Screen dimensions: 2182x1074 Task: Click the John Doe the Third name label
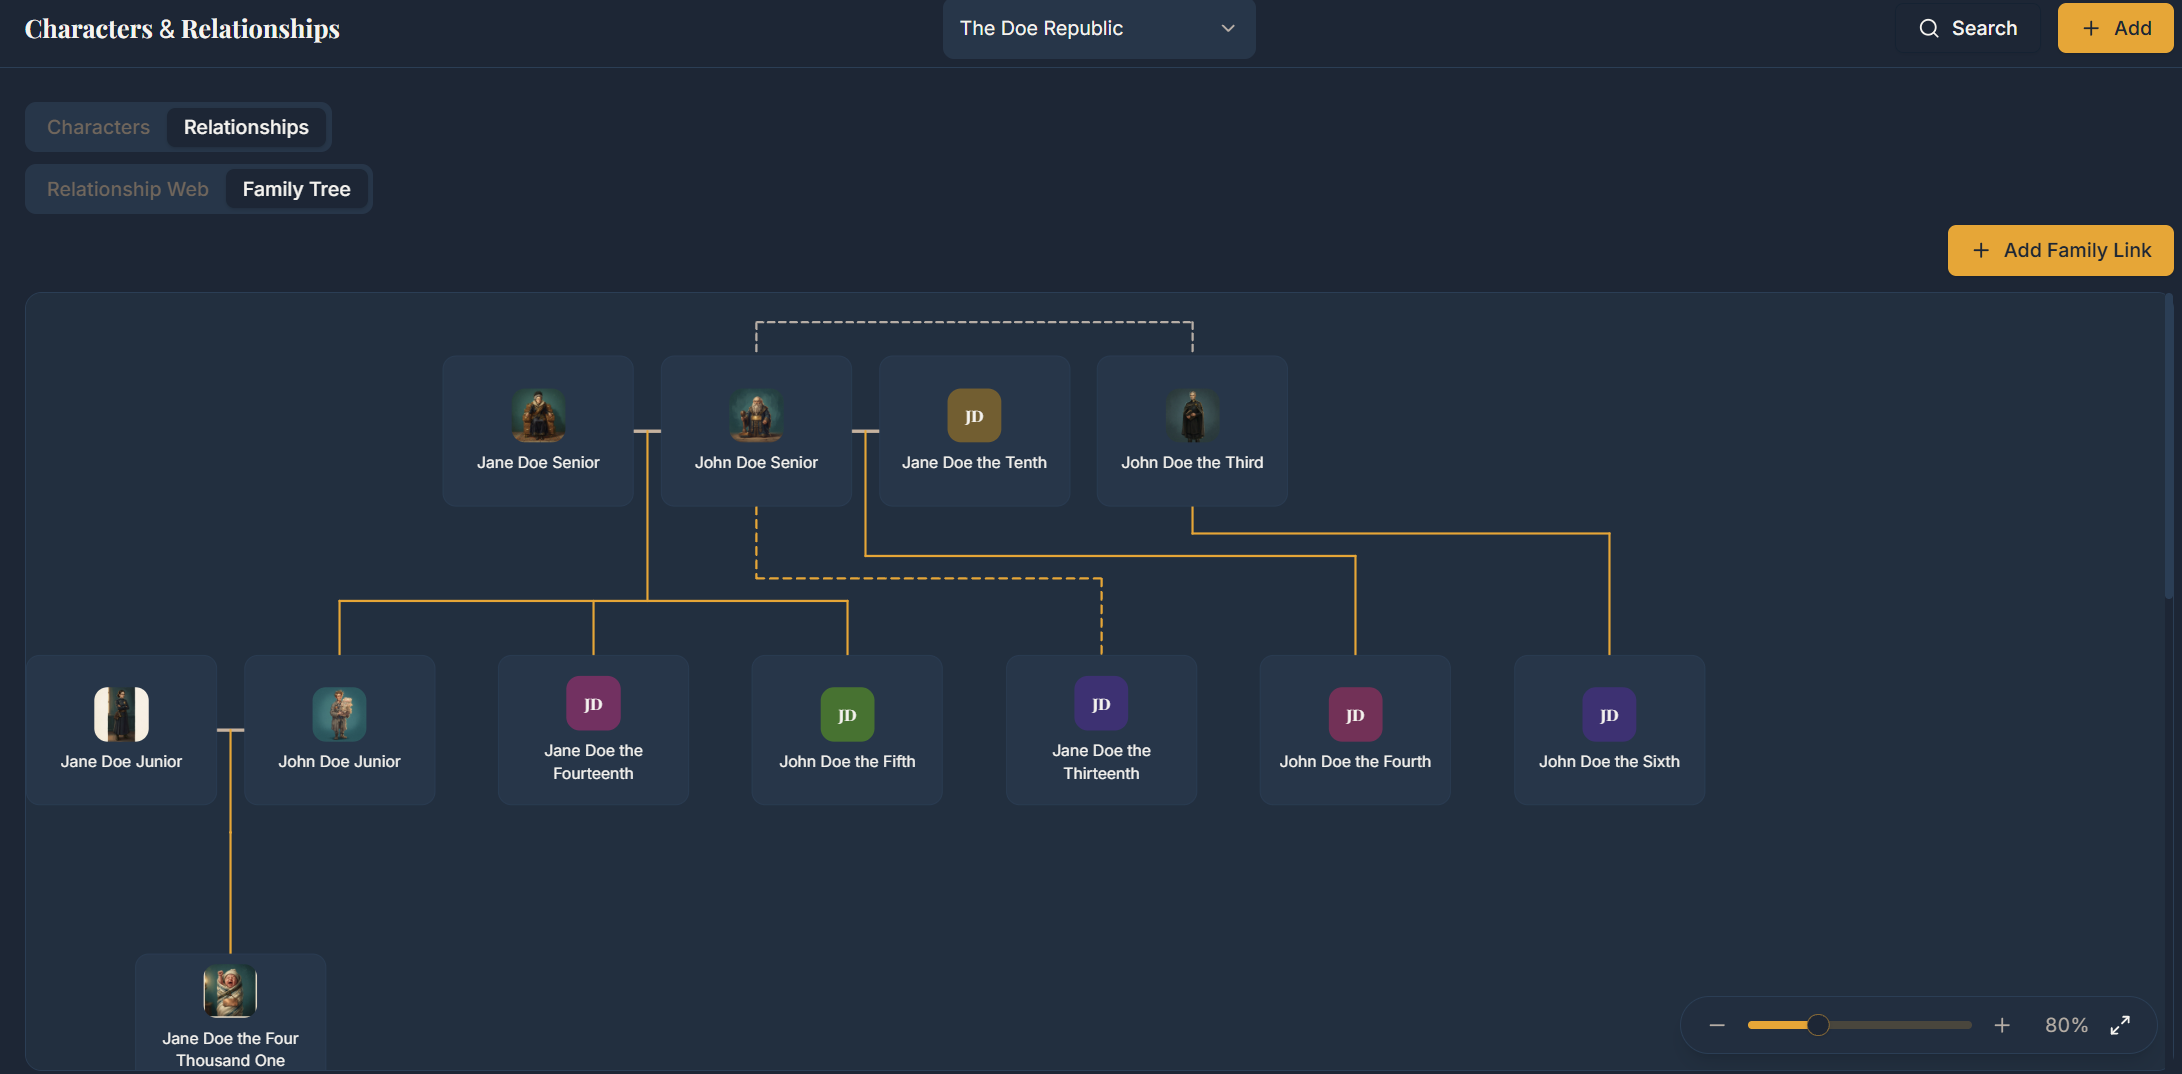click(x=1192, y=462)
